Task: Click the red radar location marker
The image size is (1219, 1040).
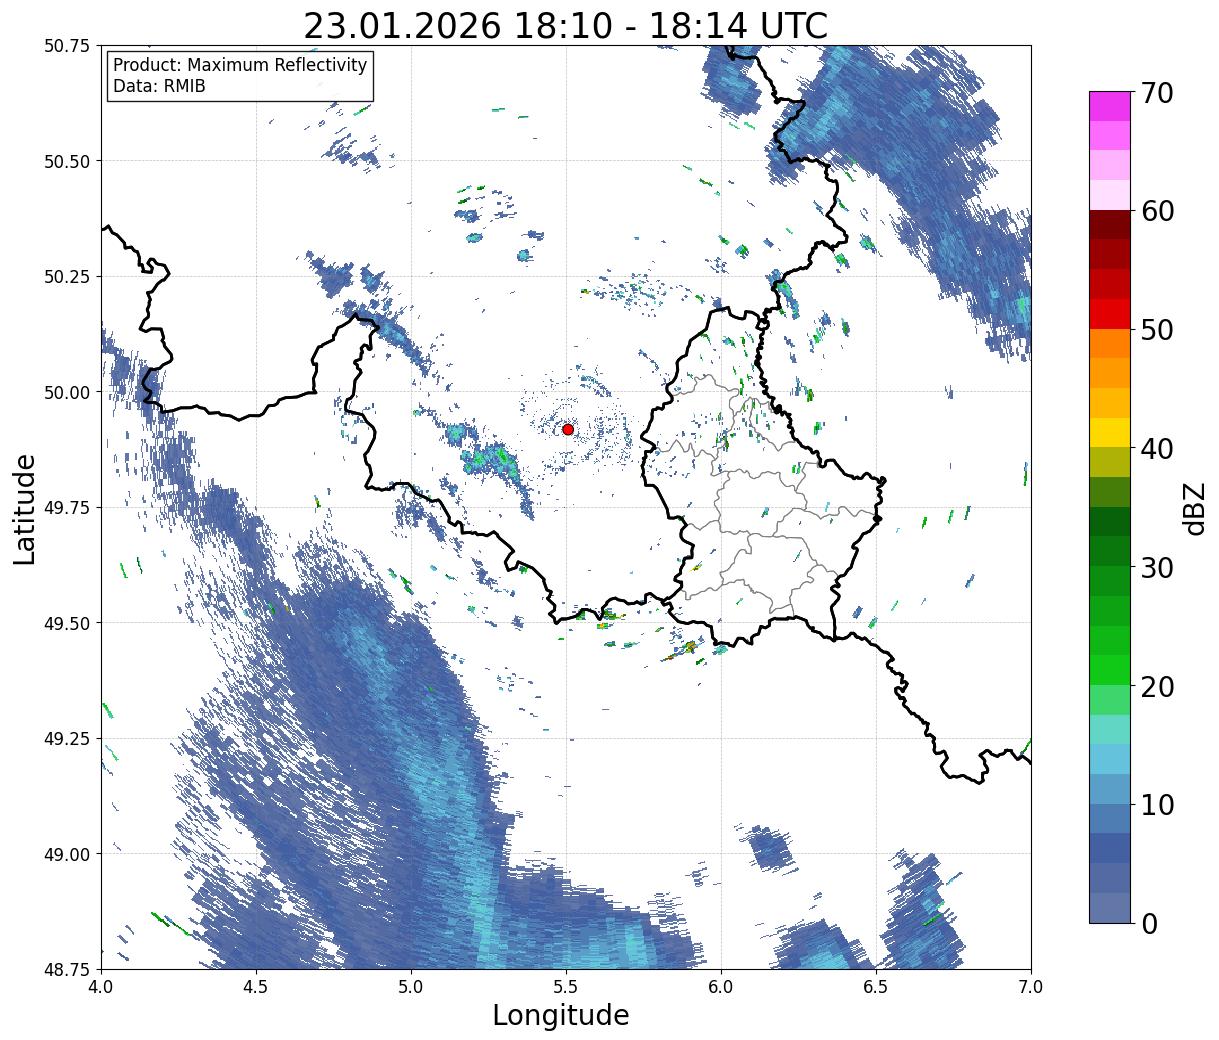Action: coord(567,429)
